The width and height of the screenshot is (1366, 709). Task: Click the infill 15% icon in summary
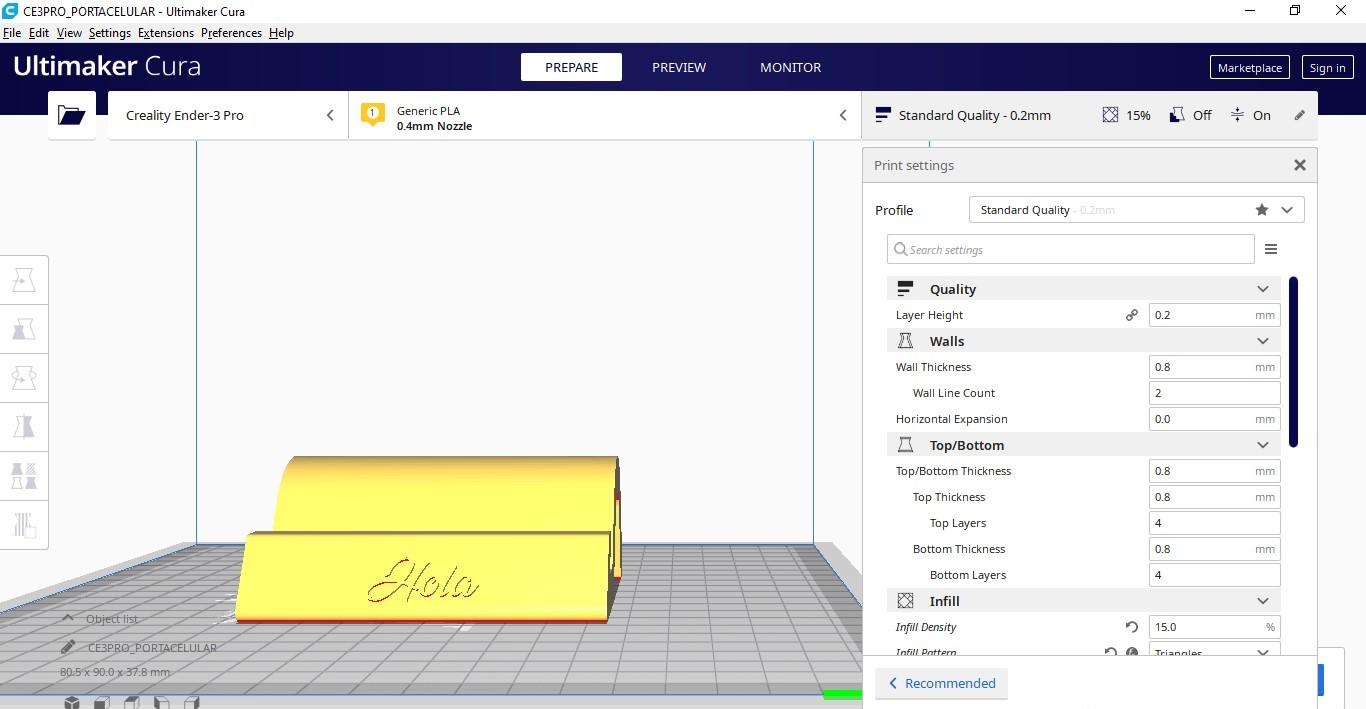point(1110,115)
